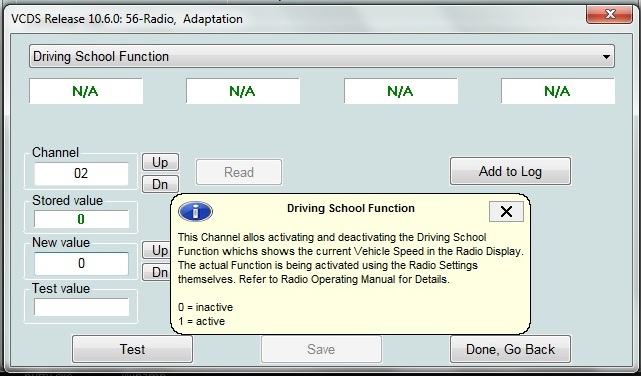Decrease Channel number with Dn button
Image resolution: width=641 pixels, height=376 pixels.
pos(160,184)
